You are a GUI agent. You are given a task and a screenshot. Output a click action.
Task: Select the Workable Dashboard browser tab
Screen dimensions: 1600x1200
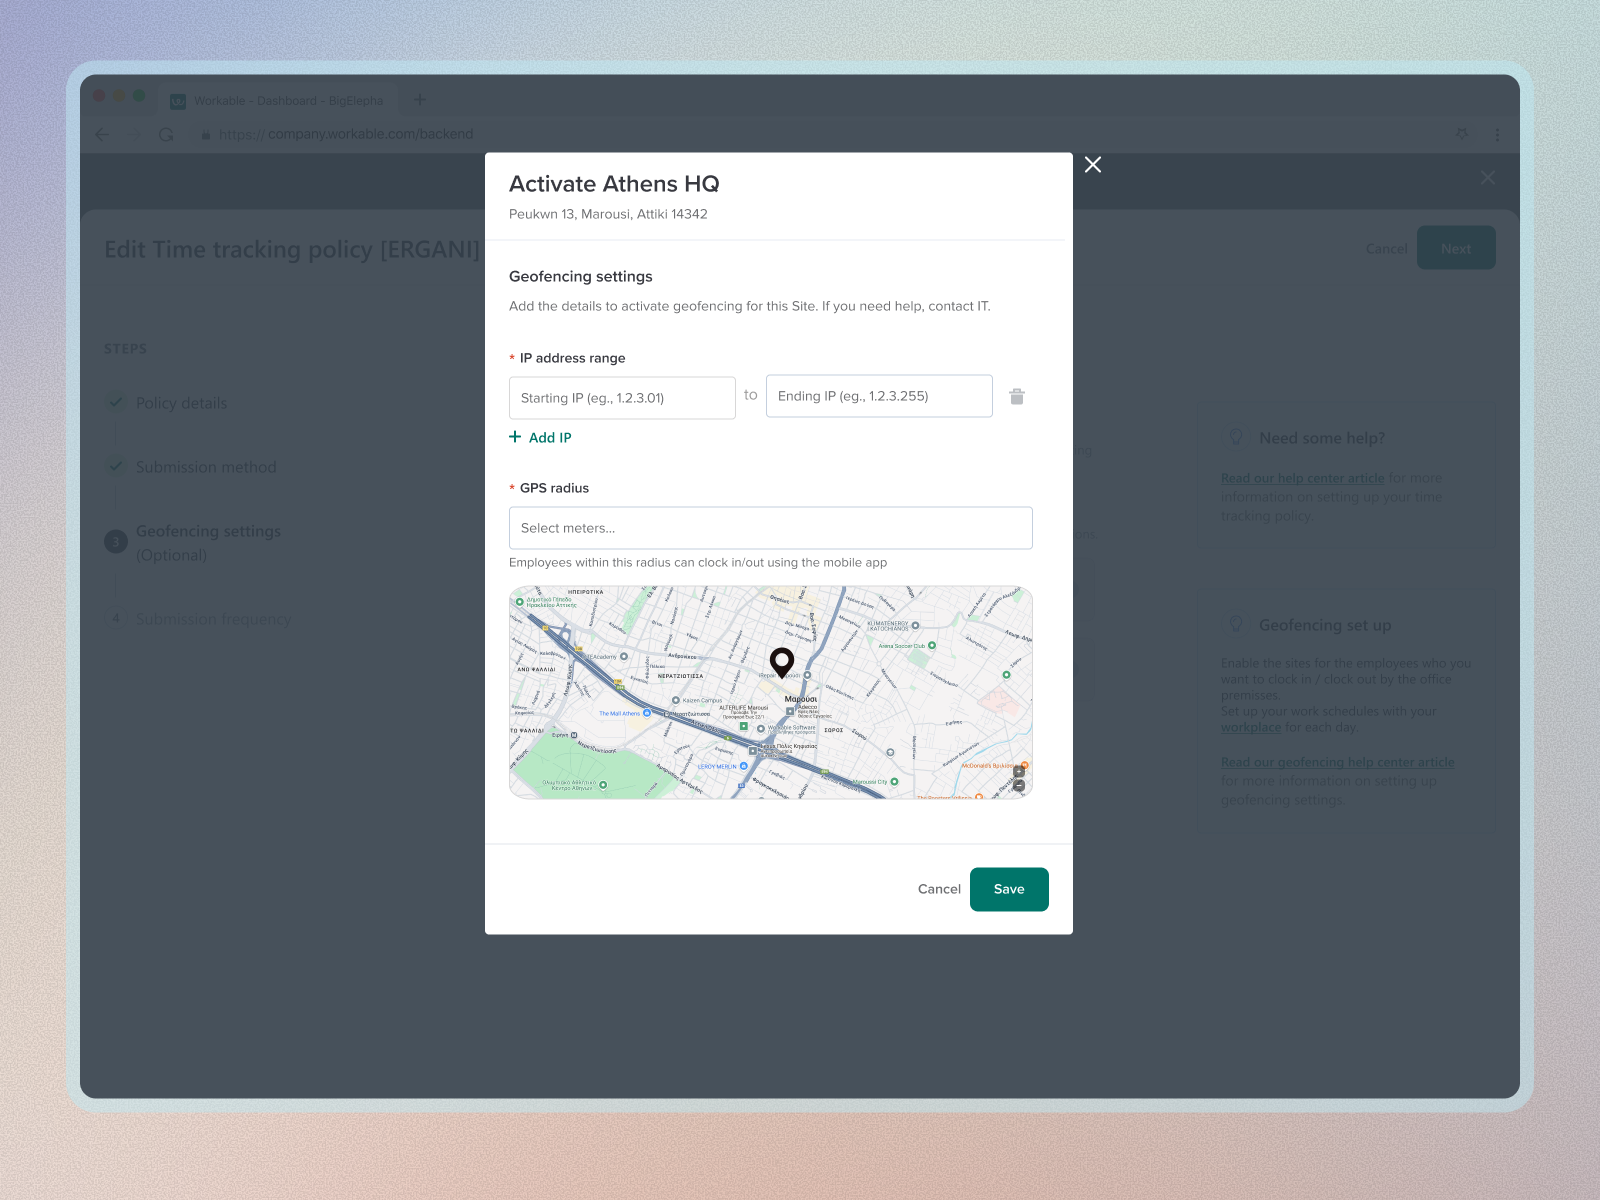point(278,100)
